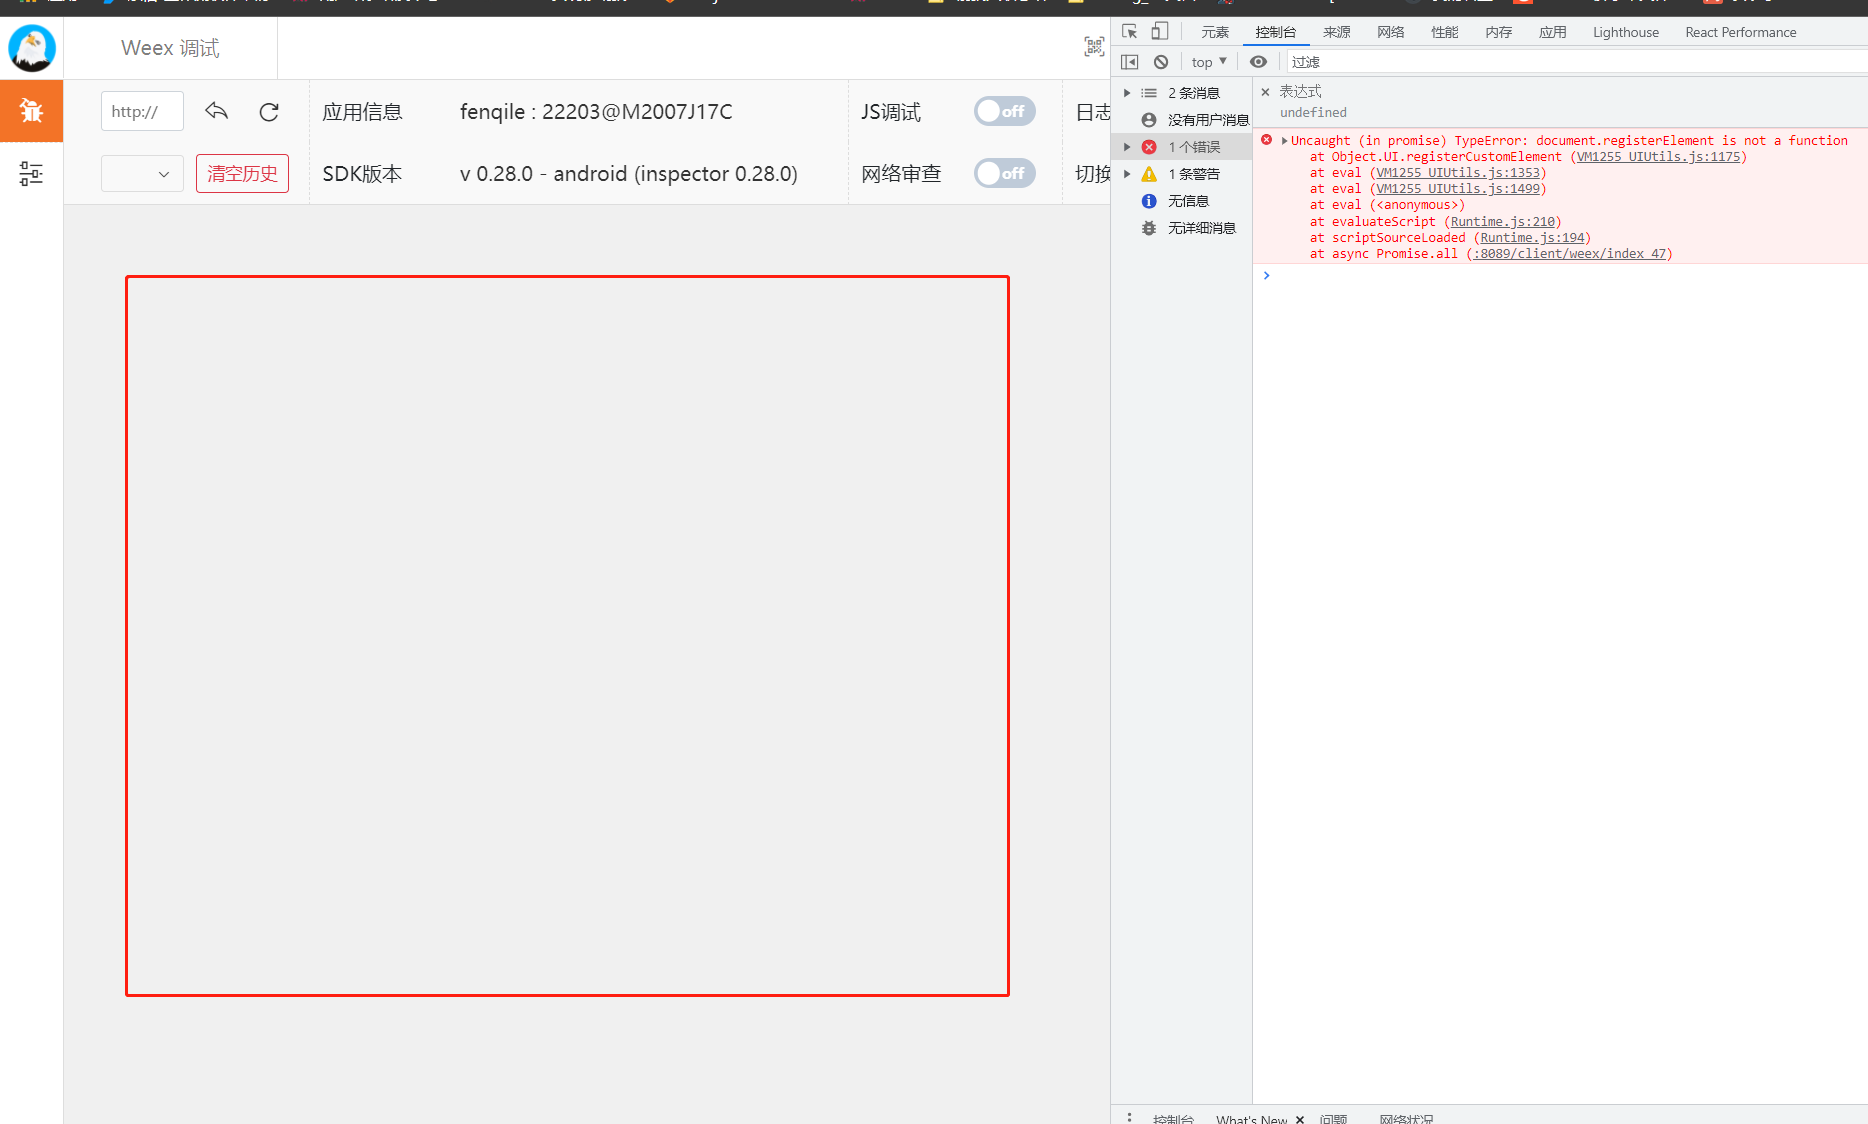Open the QR code scanner
Image resolution: width=1868 pixels, height=1124 pixels.
pyautogui.click(x=1093, y=46)
